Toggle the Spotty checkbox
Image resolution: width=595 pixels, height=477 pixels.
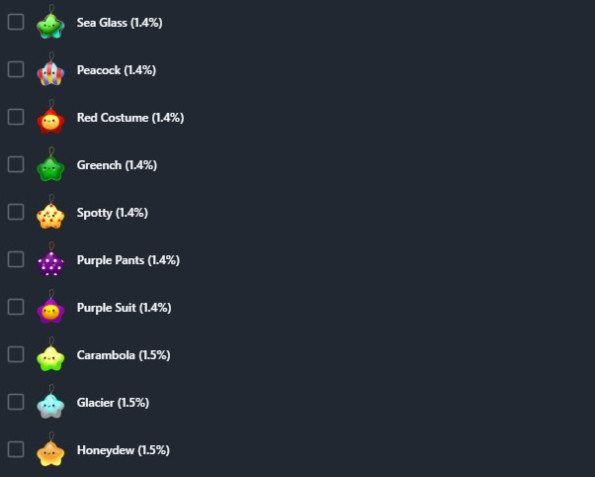coord(16,212)
